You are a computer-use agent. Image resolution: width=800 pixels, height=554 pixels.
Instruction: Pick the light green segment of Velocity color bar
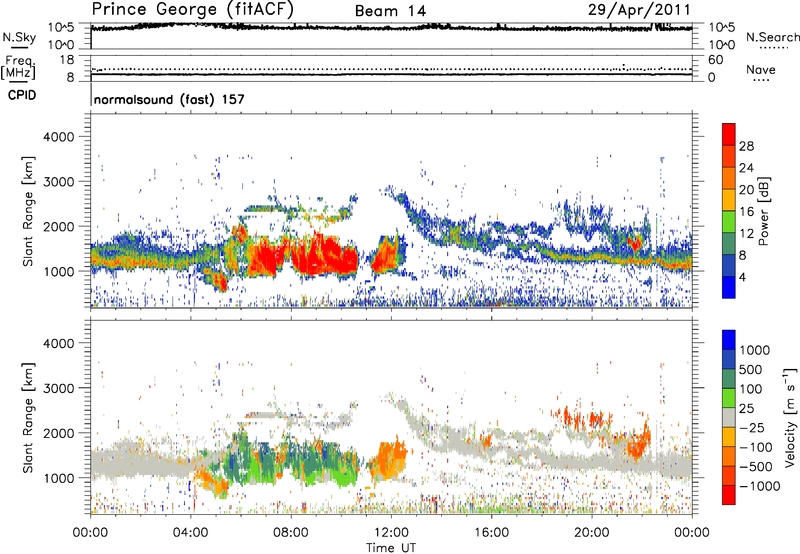click(729, 398)
